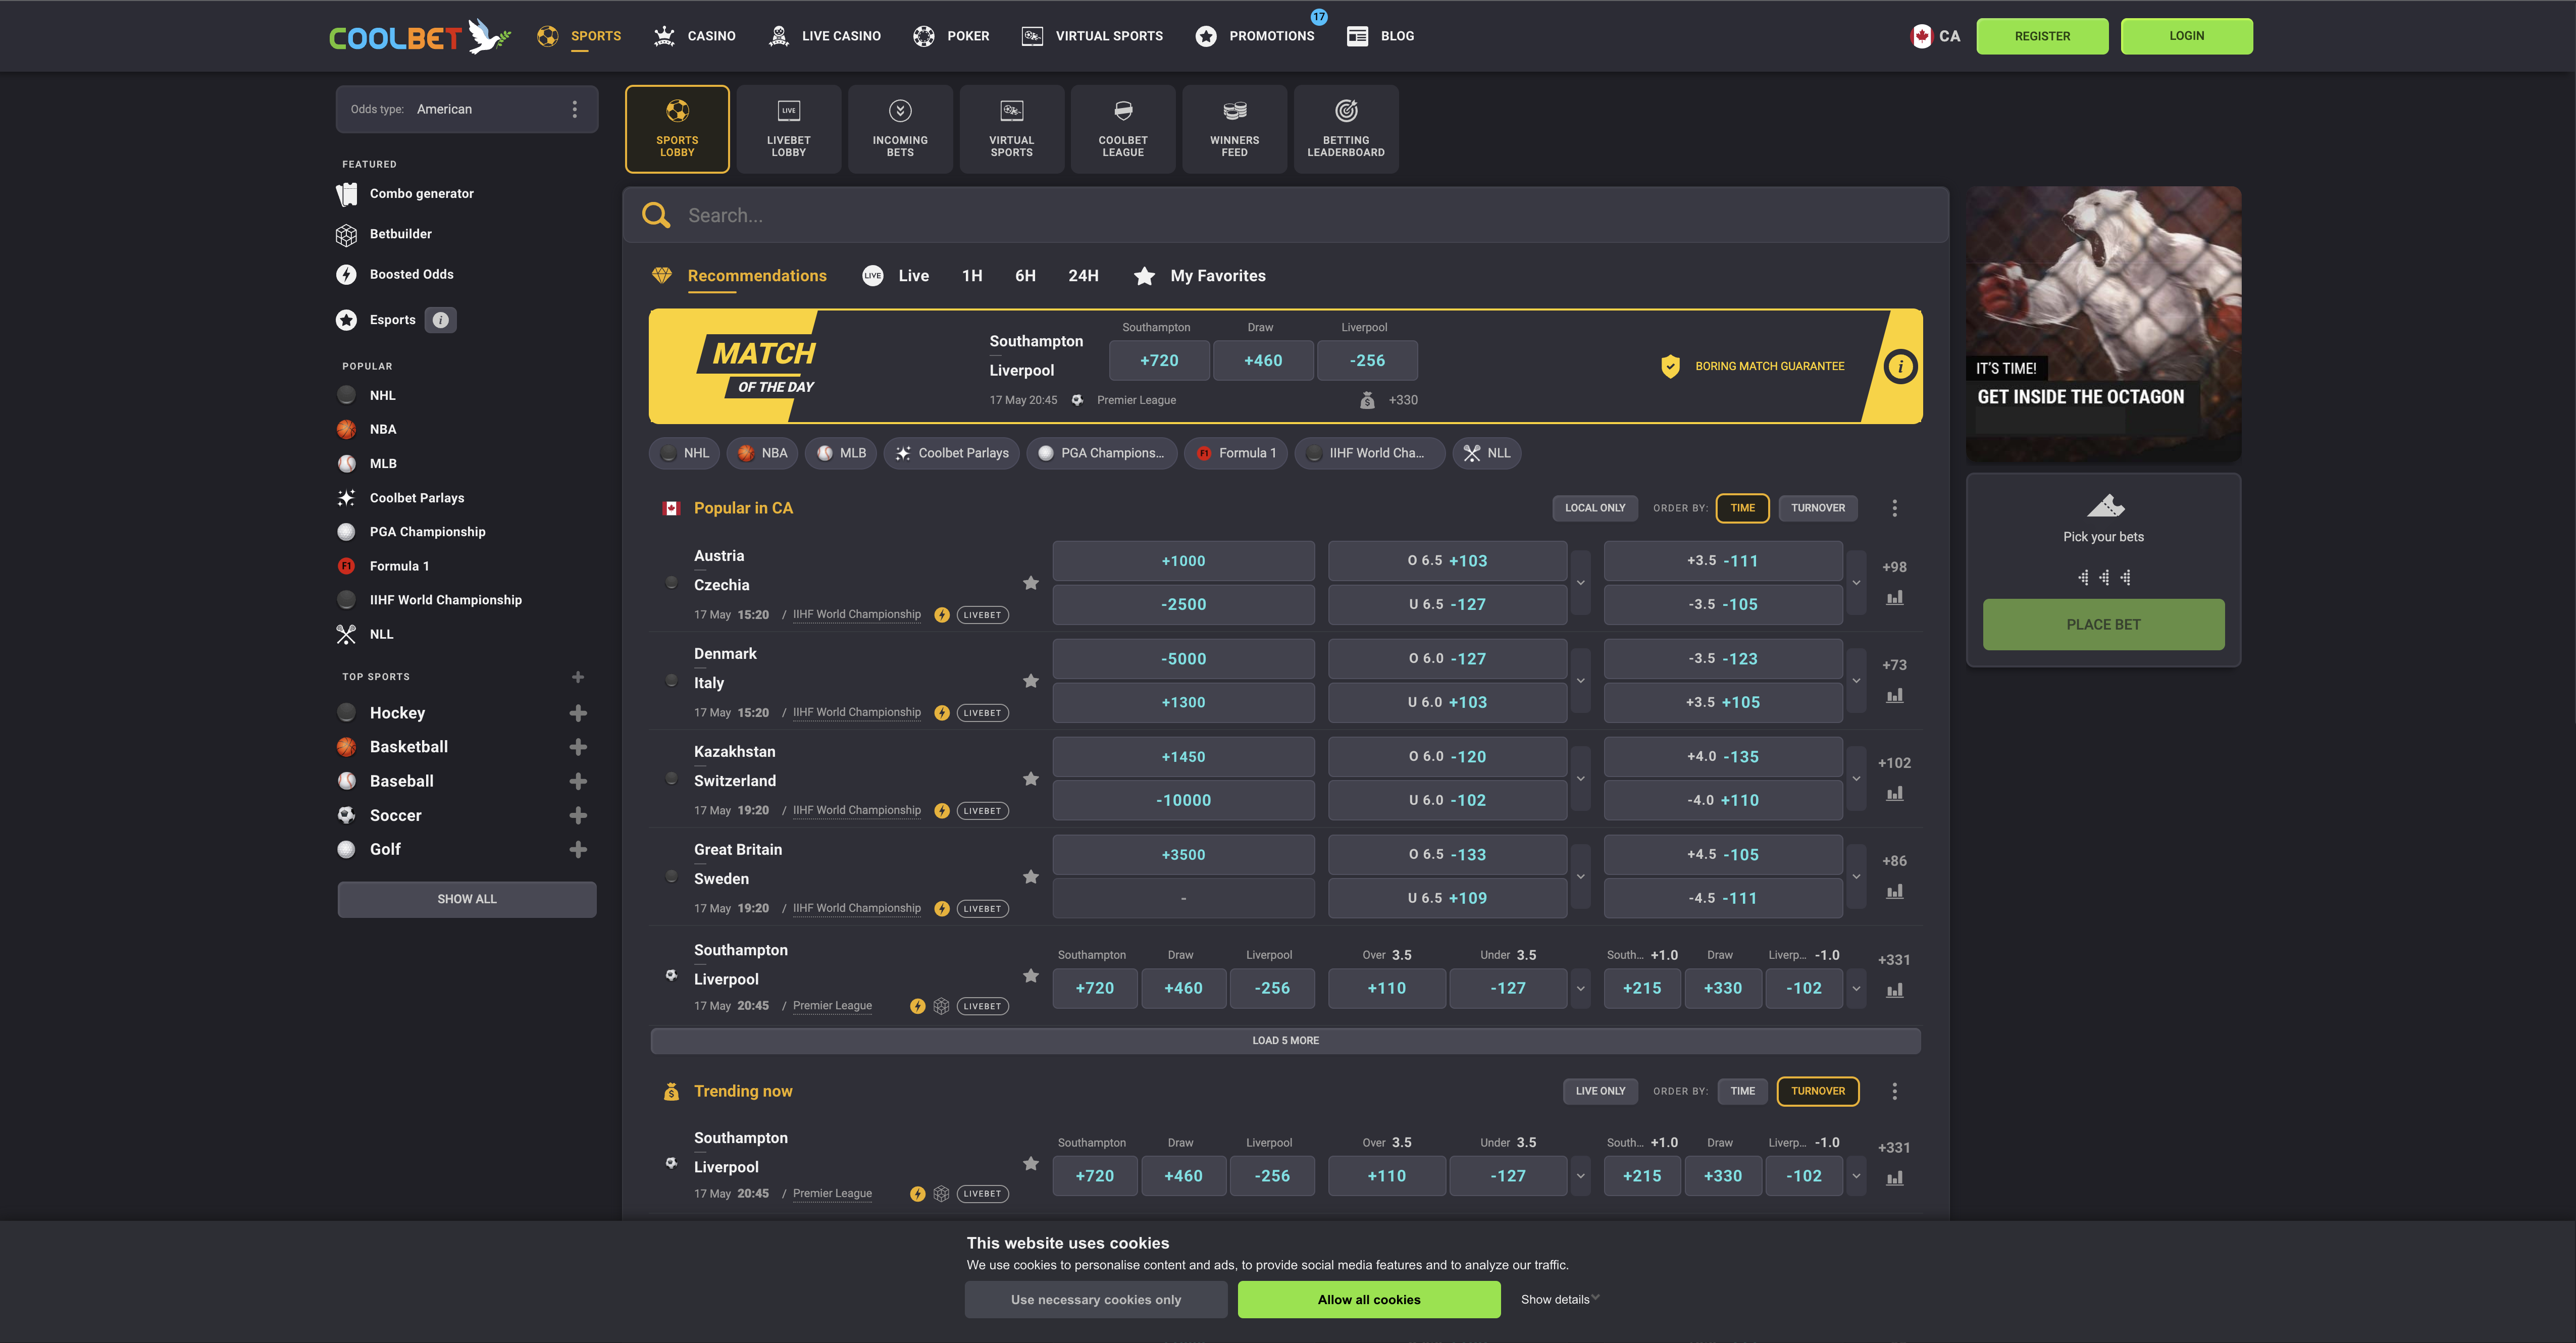
Task: Toggle the Local Only filter
Action: pyautogui.click(x=1595, y=508)
